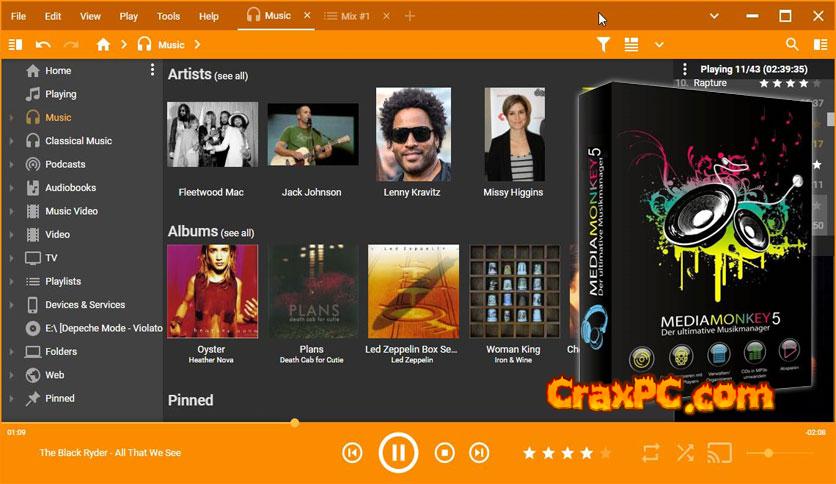
Task: Open the View menu
Action: pos(90,17)
